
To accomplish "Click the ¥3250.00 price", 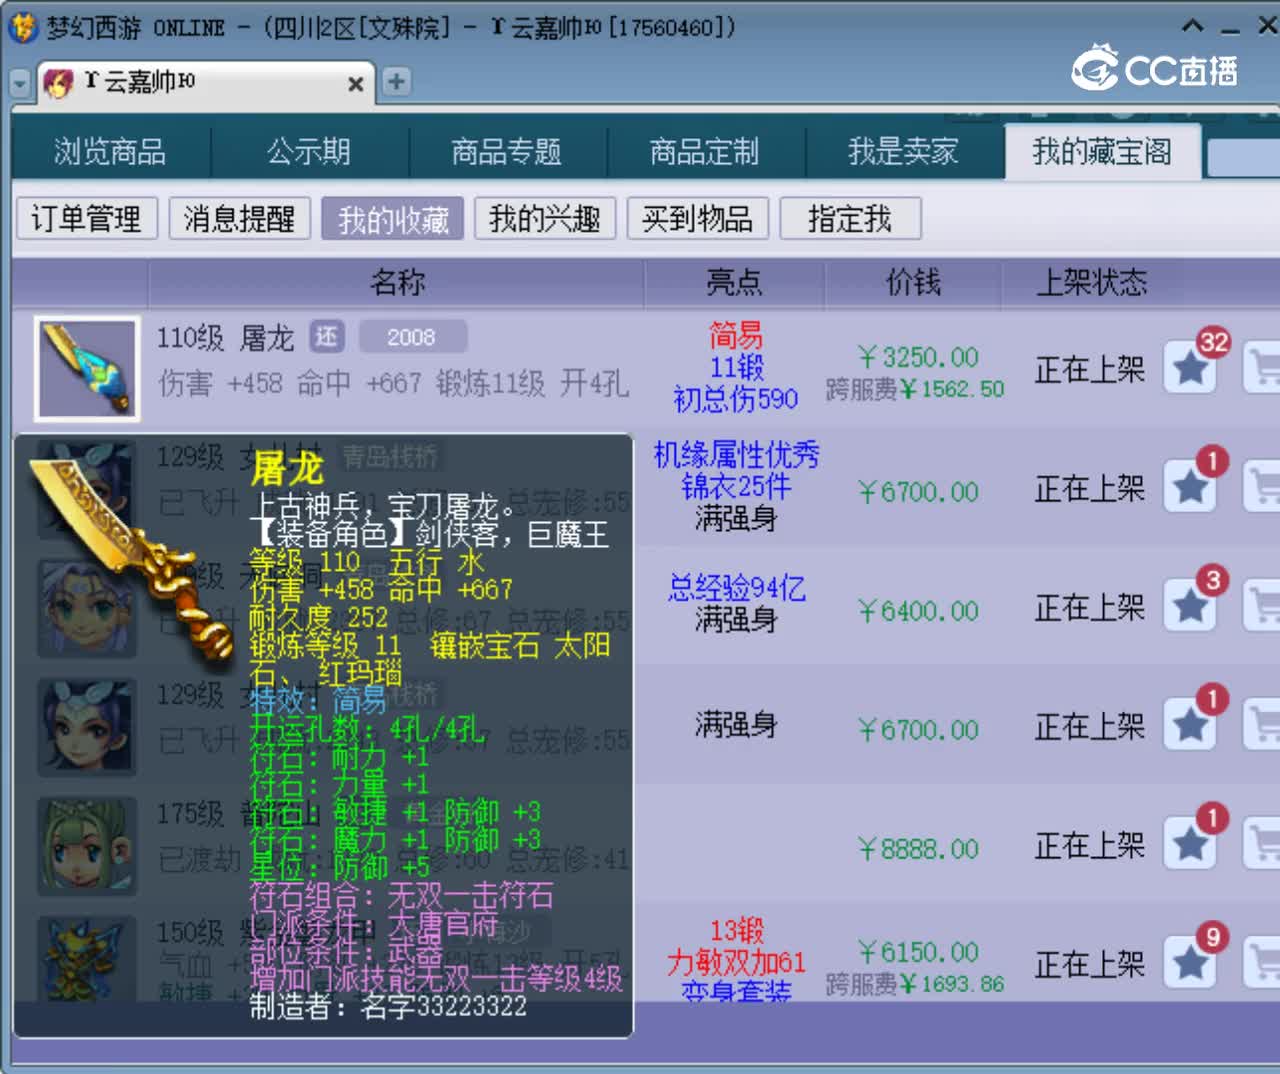I will pyautogui.click(x=919, y=358).
